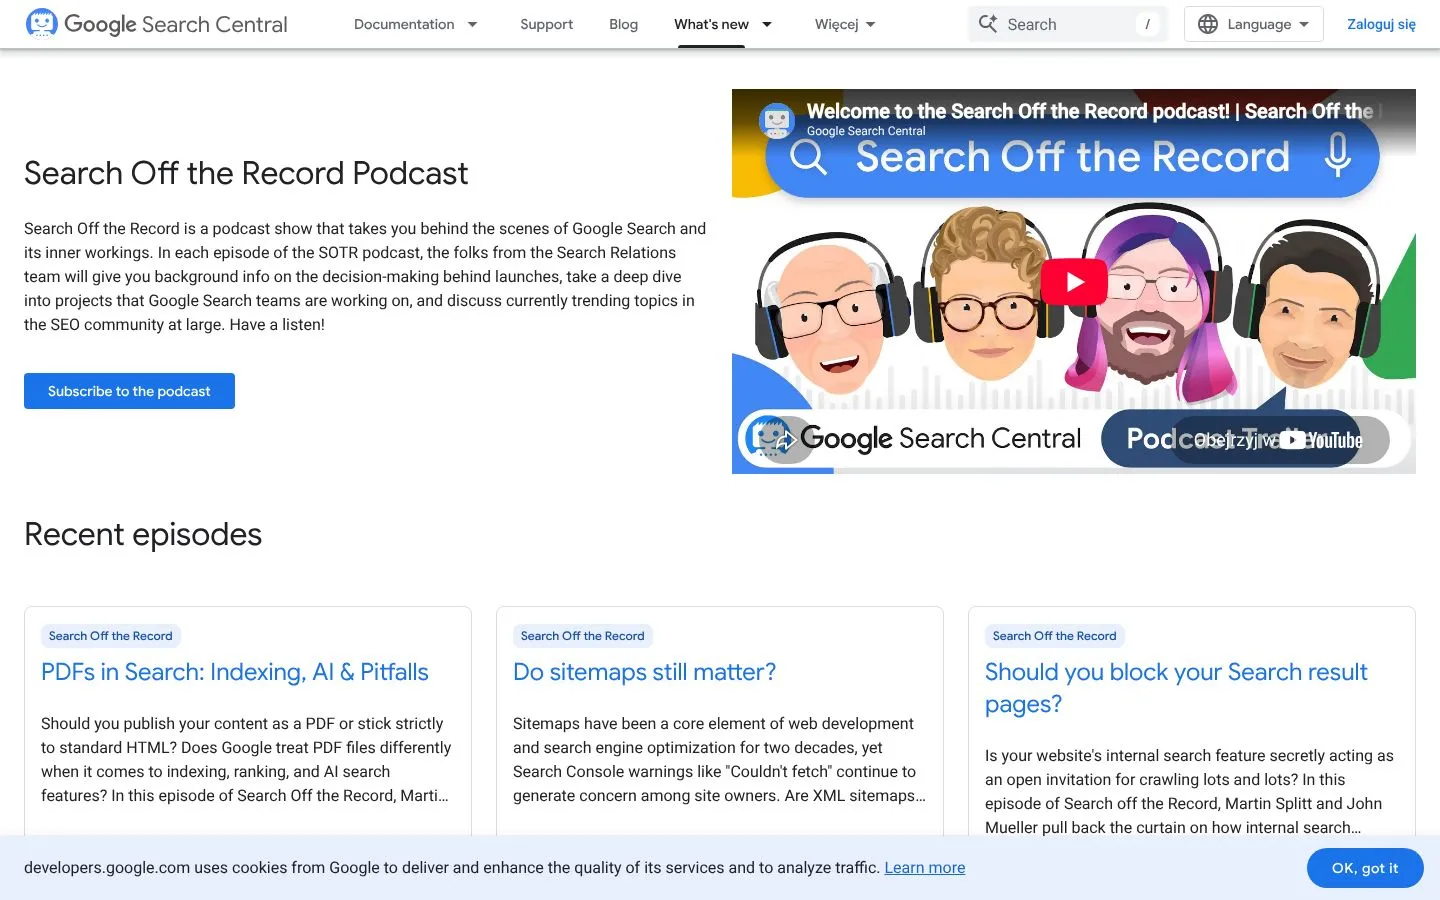Open the Documentation menu
Viewport: 1440px width, 900px height.
coord(404,24)
